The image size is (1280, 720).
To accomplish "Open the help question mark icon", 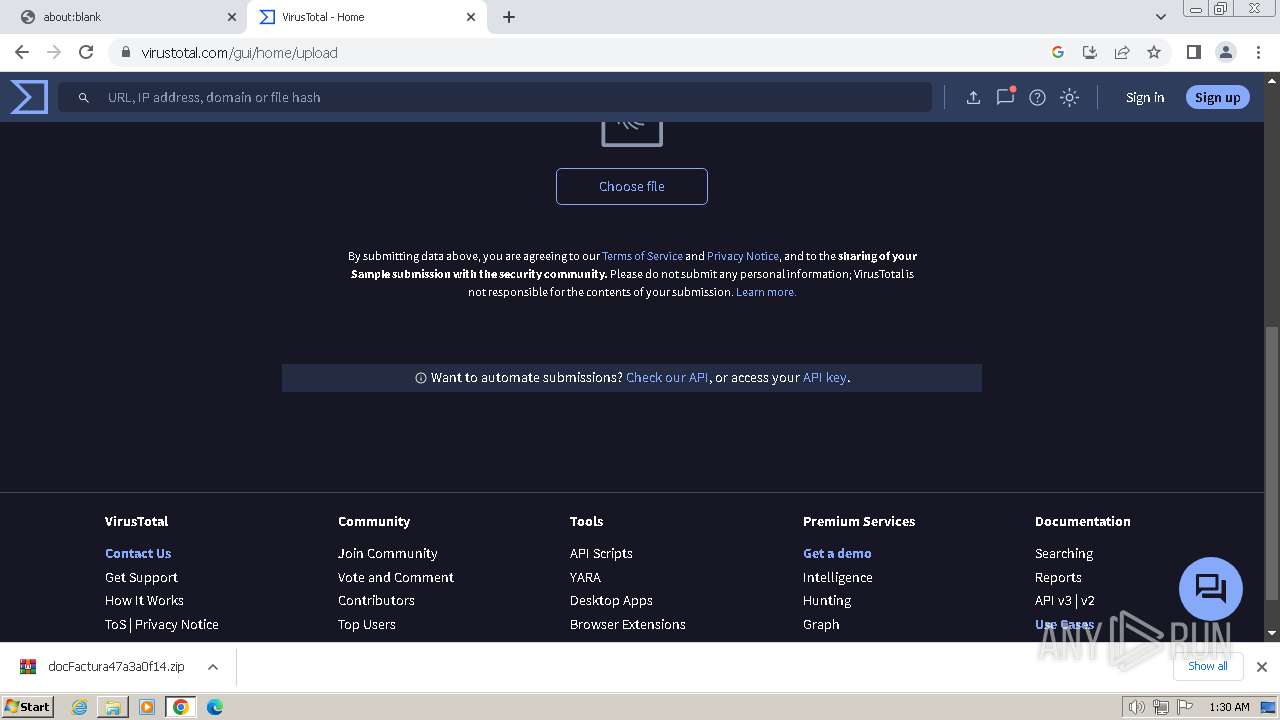I will click(x=1037, y=97).
